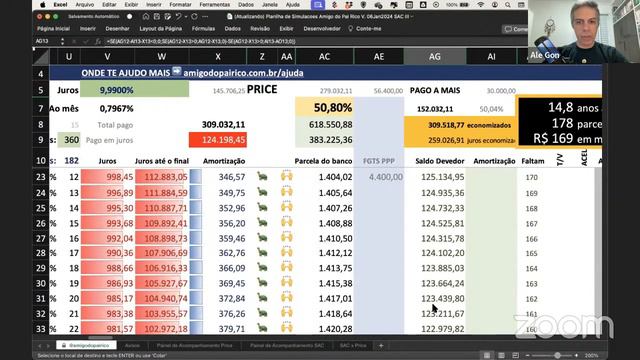This screenshot has height=360, width=640.
Task: Click the fx insert function icon
Action: coord(98,41)
